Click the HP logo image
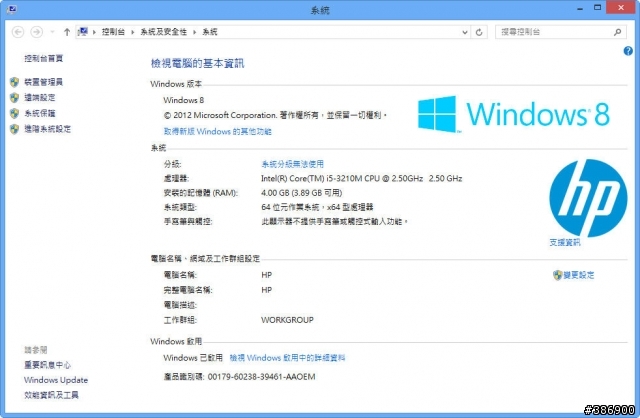 click(x=588, y=198)
